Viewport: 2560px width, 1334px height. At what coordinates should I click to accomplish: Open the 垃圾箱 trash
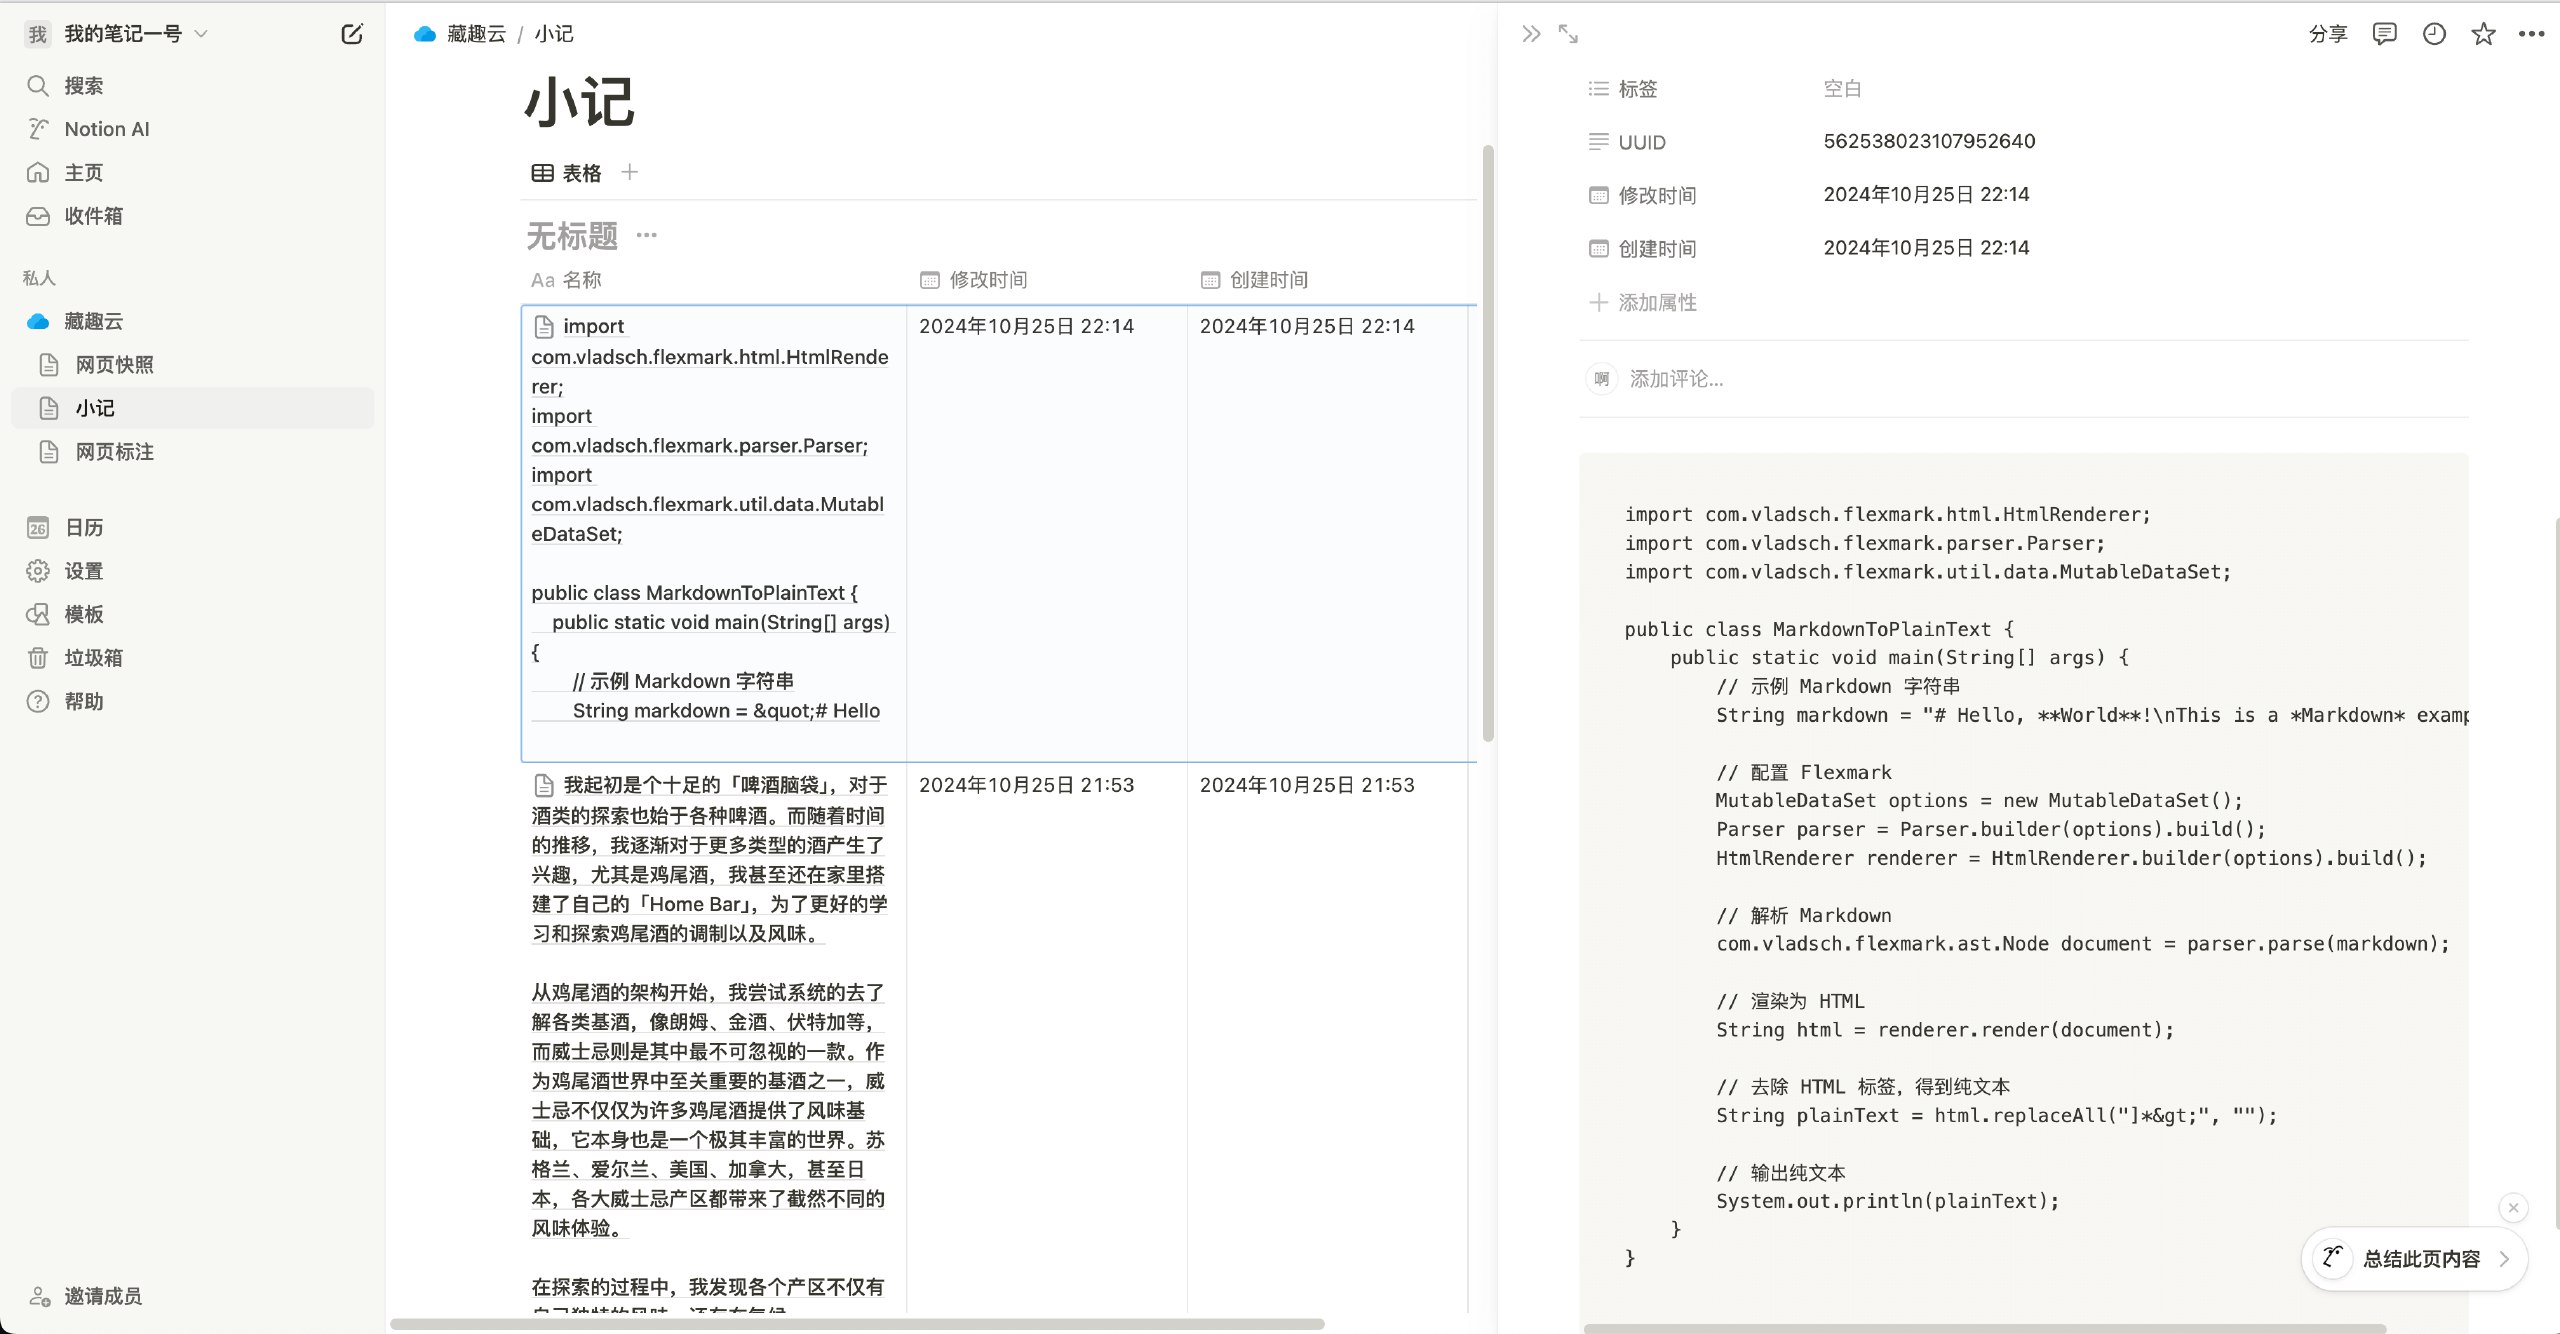[x=192, y=658]
